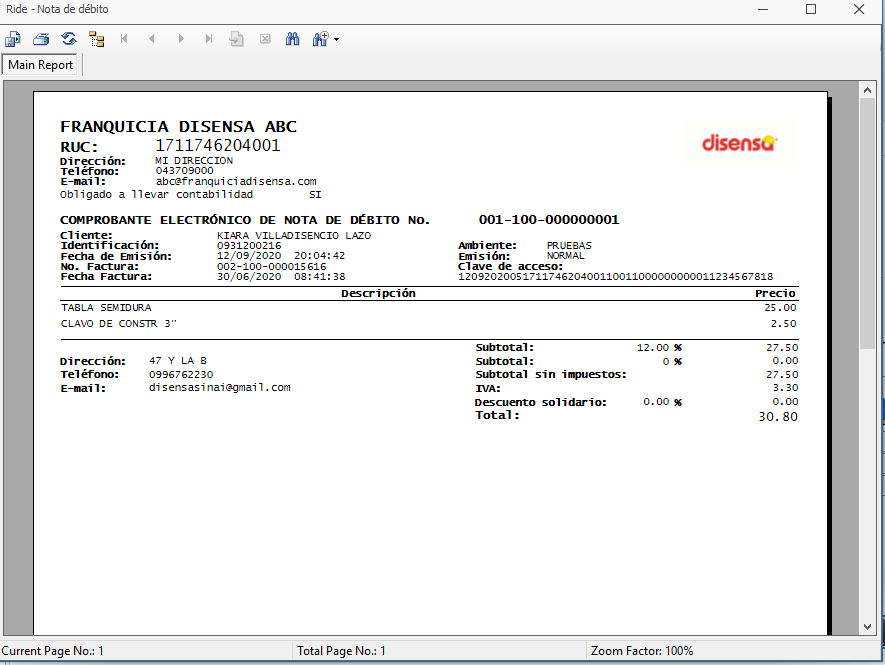Click the scrollbar up arrow
Viewport: 885px width, 665px height.
tap(867, 90)
